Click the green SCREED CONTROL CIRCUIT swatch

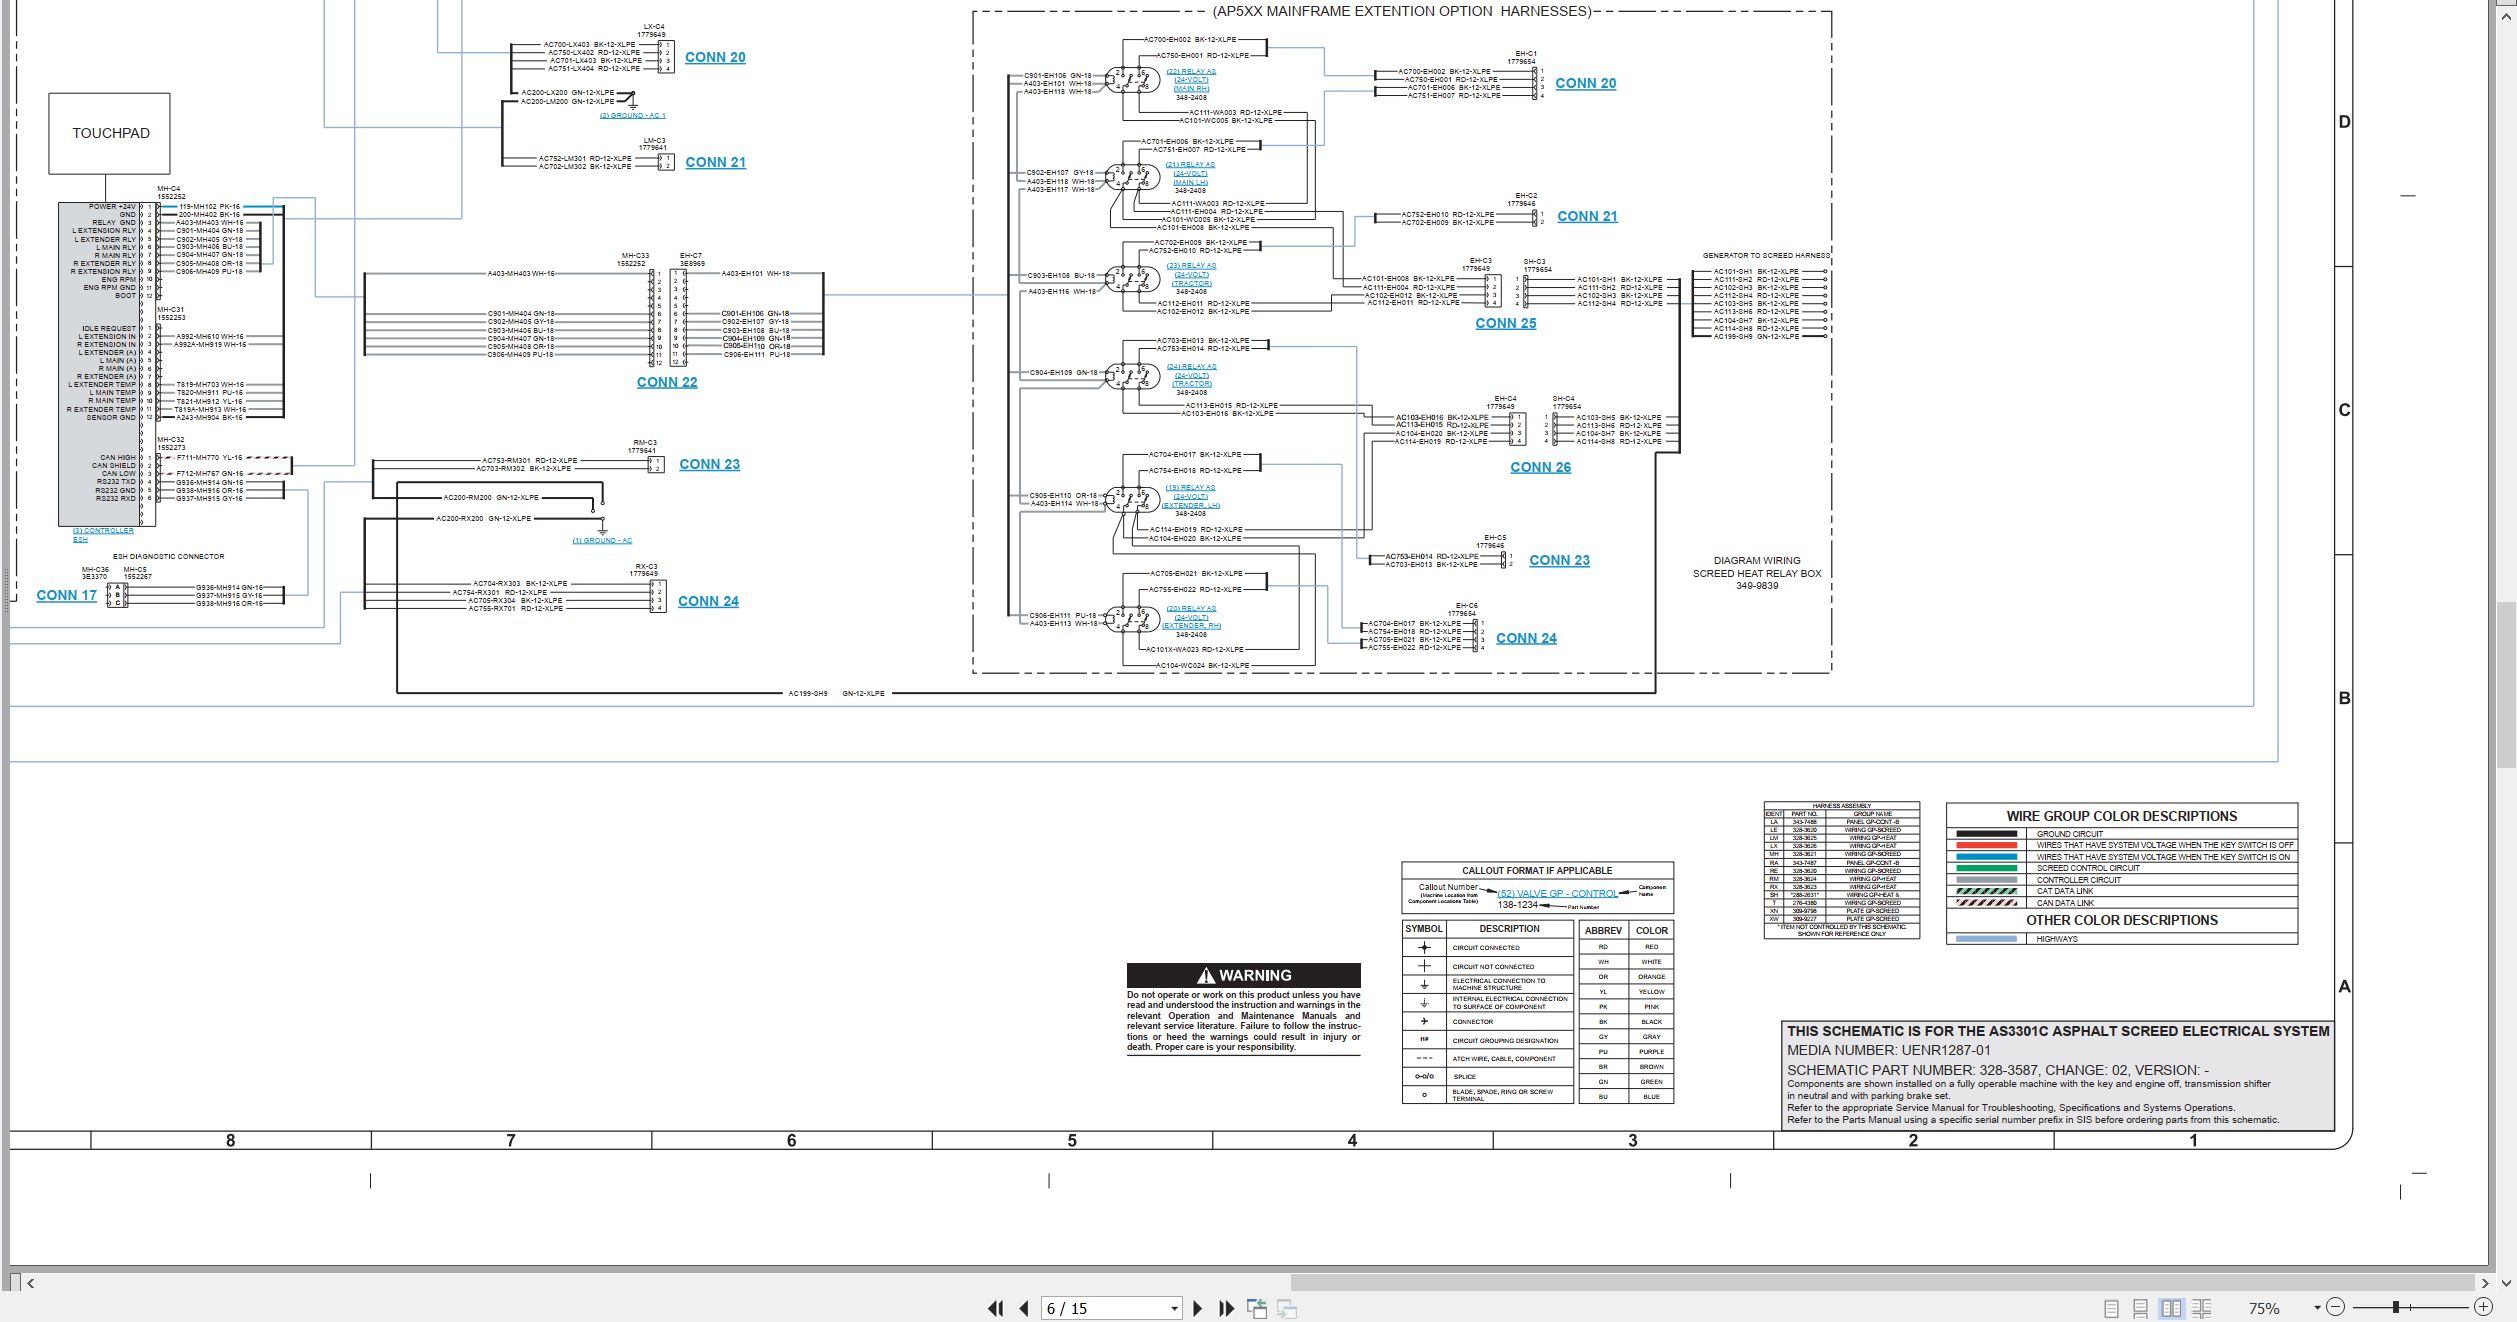(1986, 868)
